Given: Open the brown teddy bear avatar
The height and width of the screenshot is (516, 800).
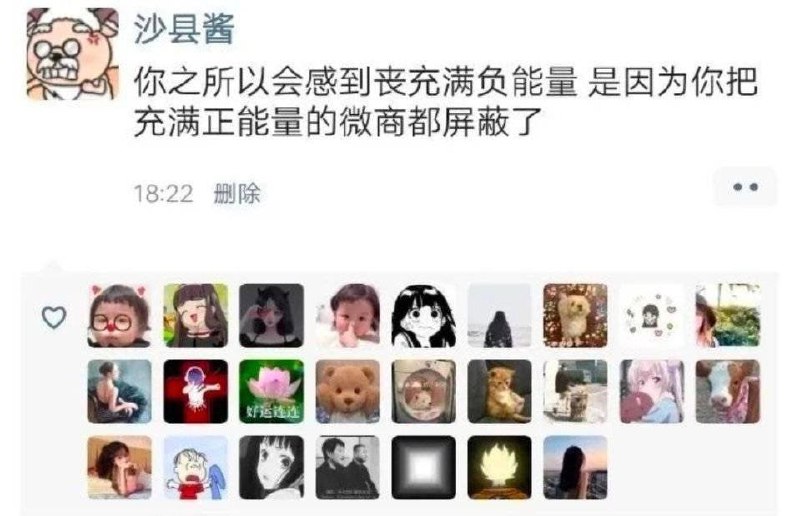Looking at the screenshot, I should [x=347, y=391].
